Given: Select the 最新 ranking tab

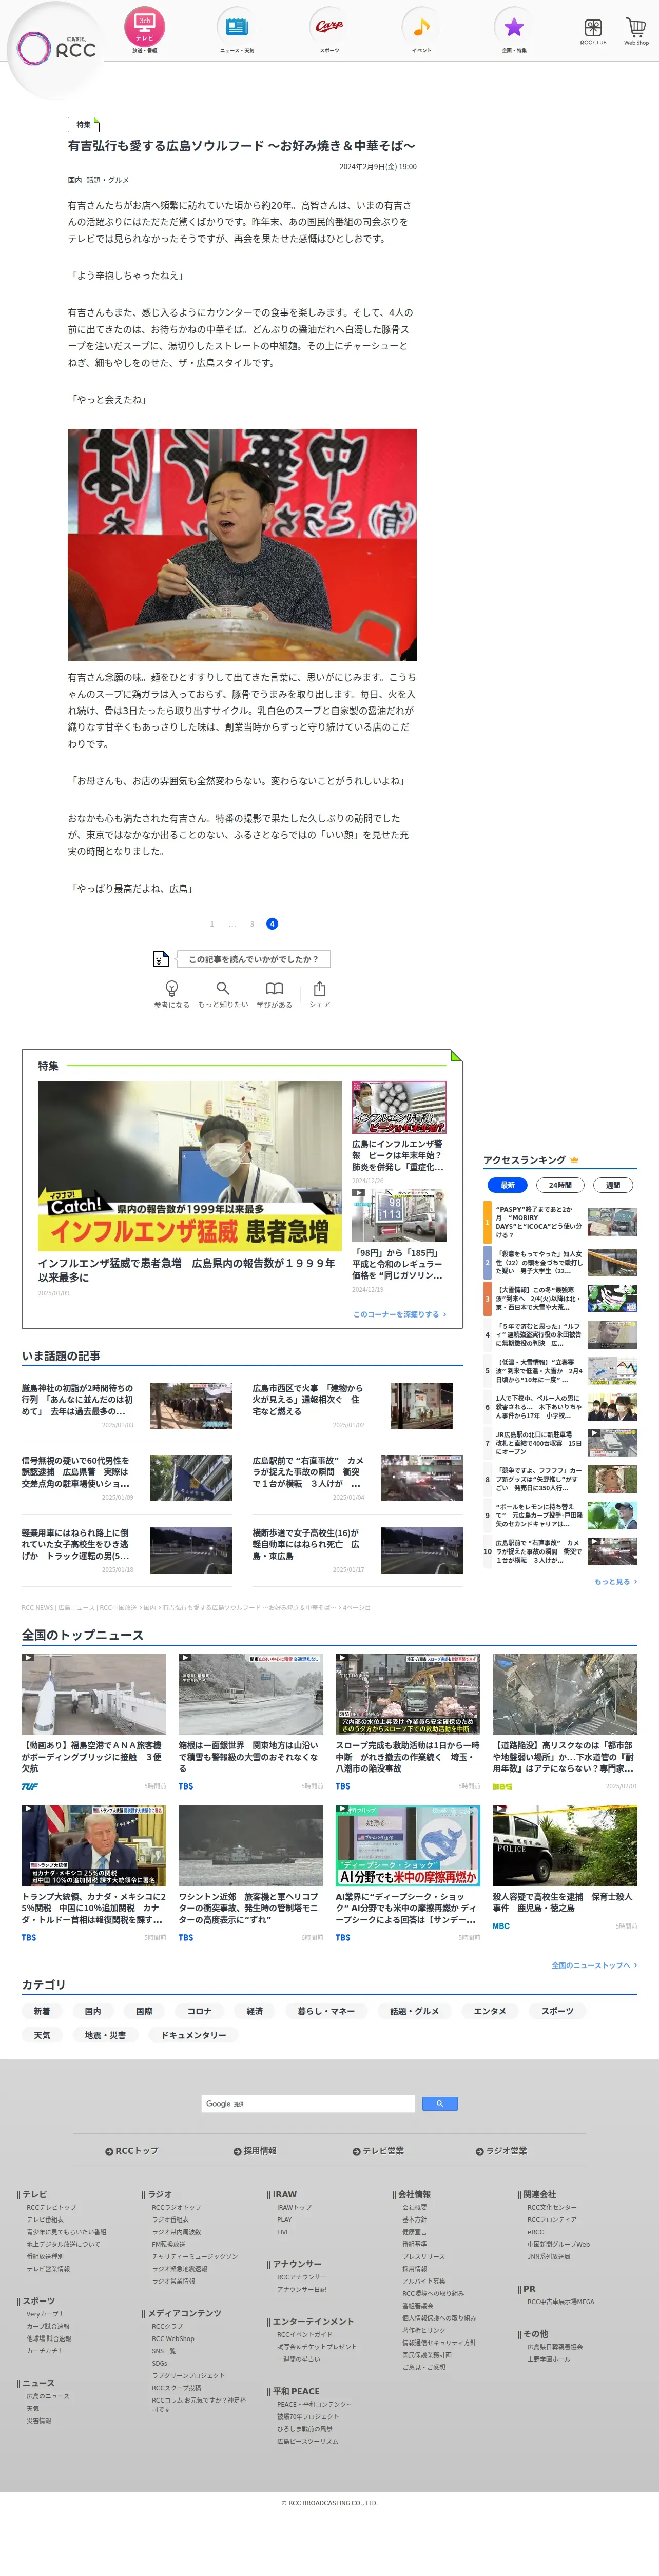Looking at the screenshot, I should (508, 1185).
